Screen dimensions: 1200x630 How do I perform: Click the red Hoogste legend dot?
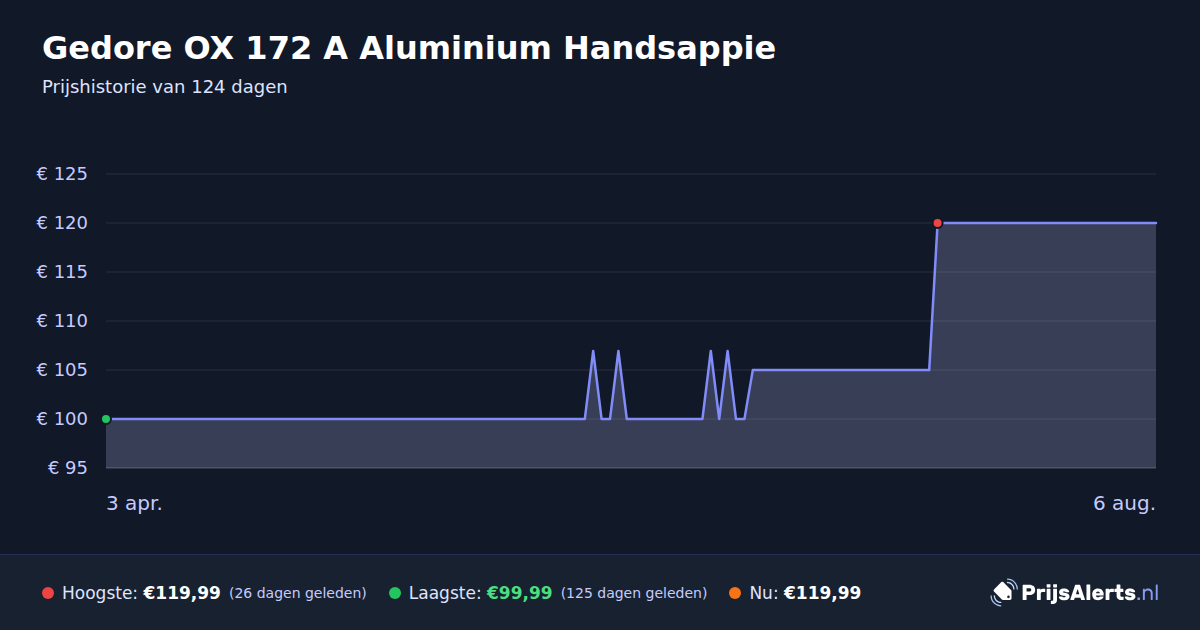click(x=48, y=593)
